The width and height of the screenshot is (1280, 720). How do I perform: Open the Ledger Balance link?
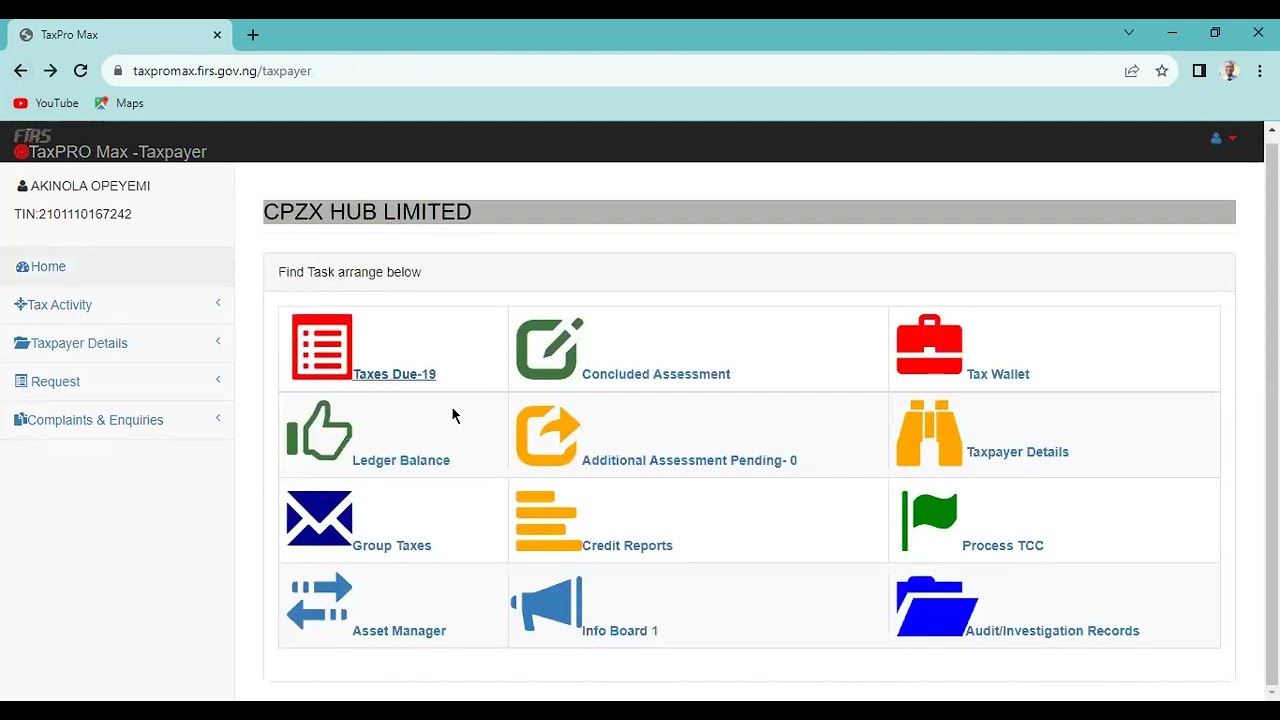(x=401, y=460)
